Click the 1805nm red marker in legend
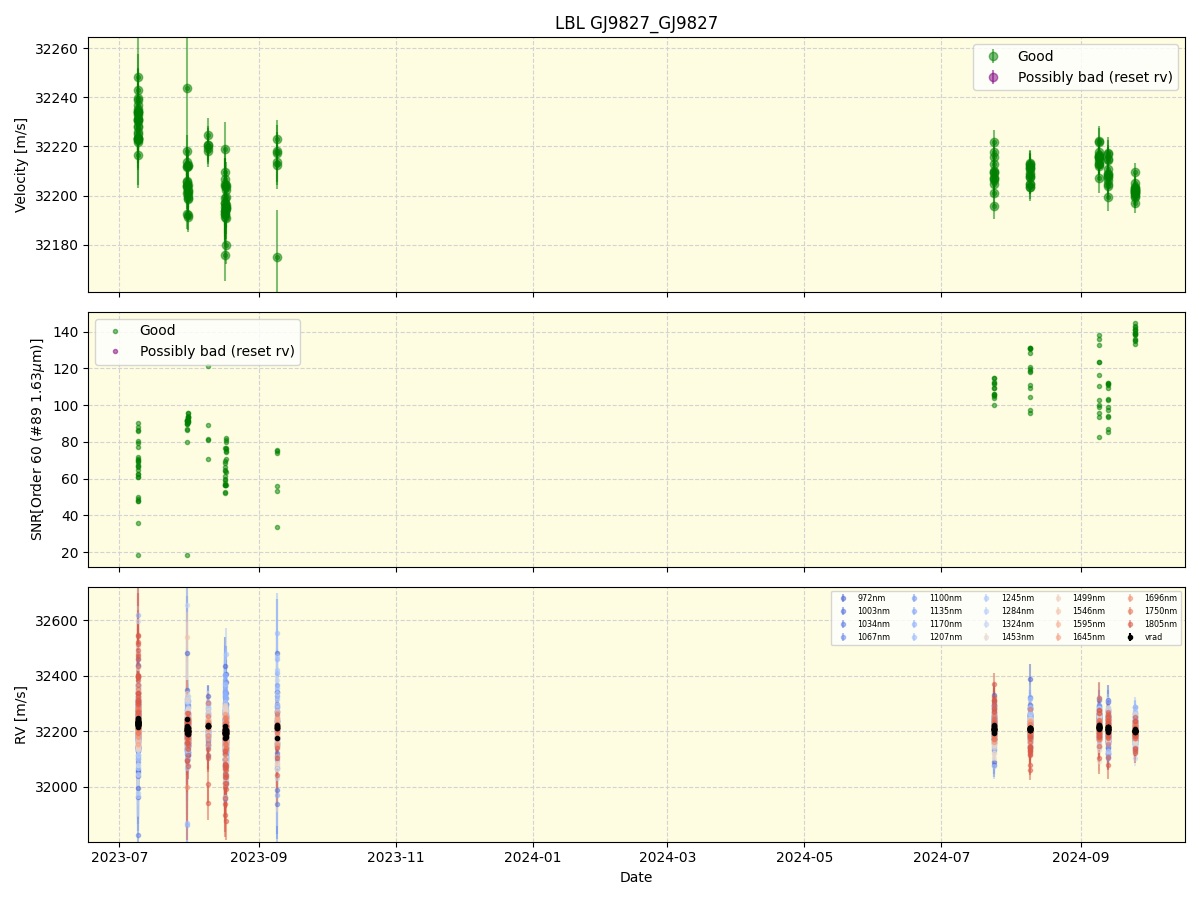Screen dimensions: 1200x900 click(1131, 624)
